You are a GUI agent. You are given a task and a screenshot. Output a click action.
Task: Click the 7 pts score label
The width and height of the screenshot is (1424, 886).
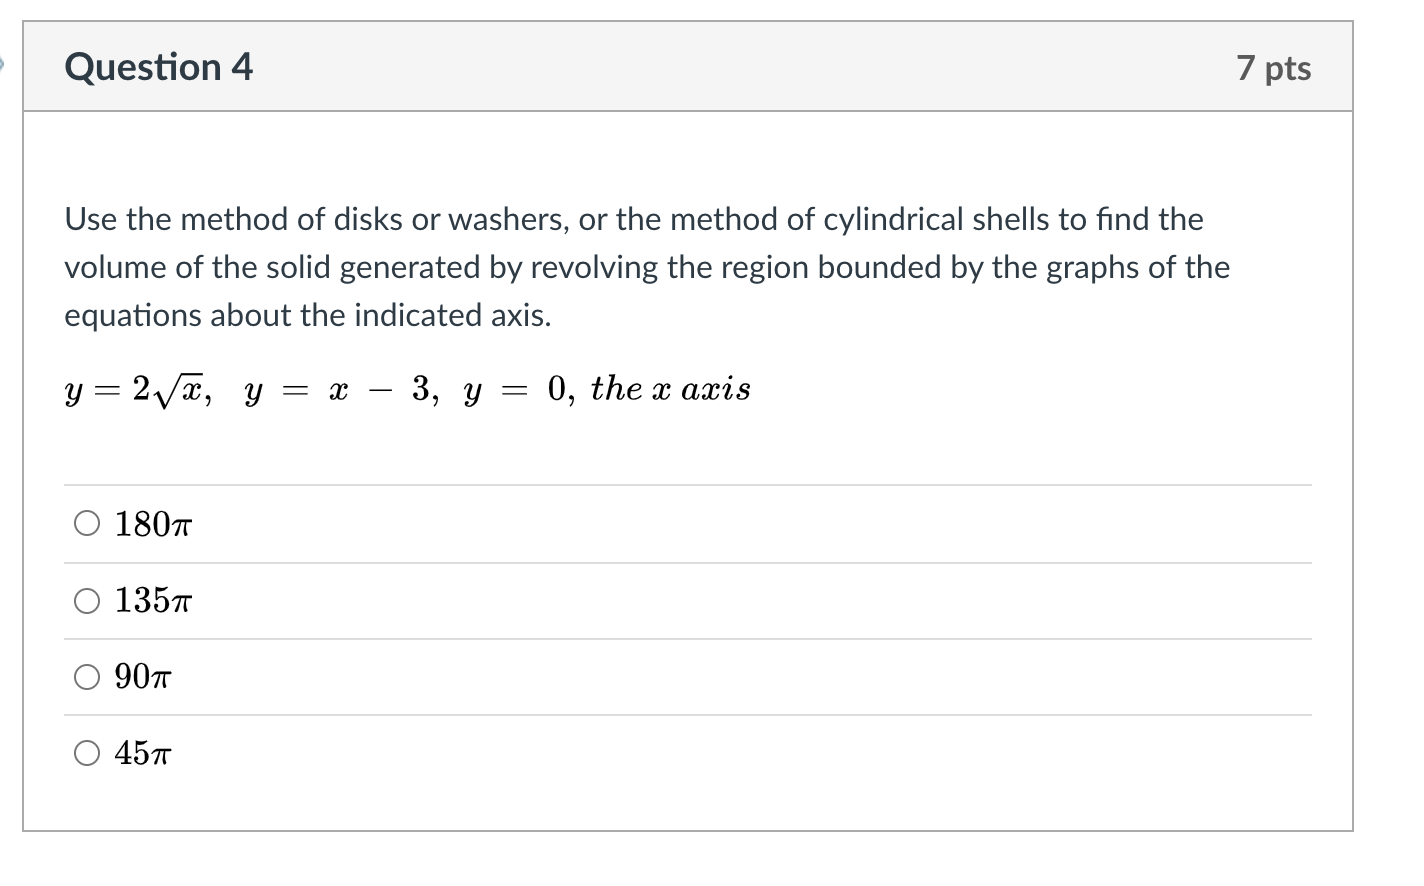coord(1273,68)
